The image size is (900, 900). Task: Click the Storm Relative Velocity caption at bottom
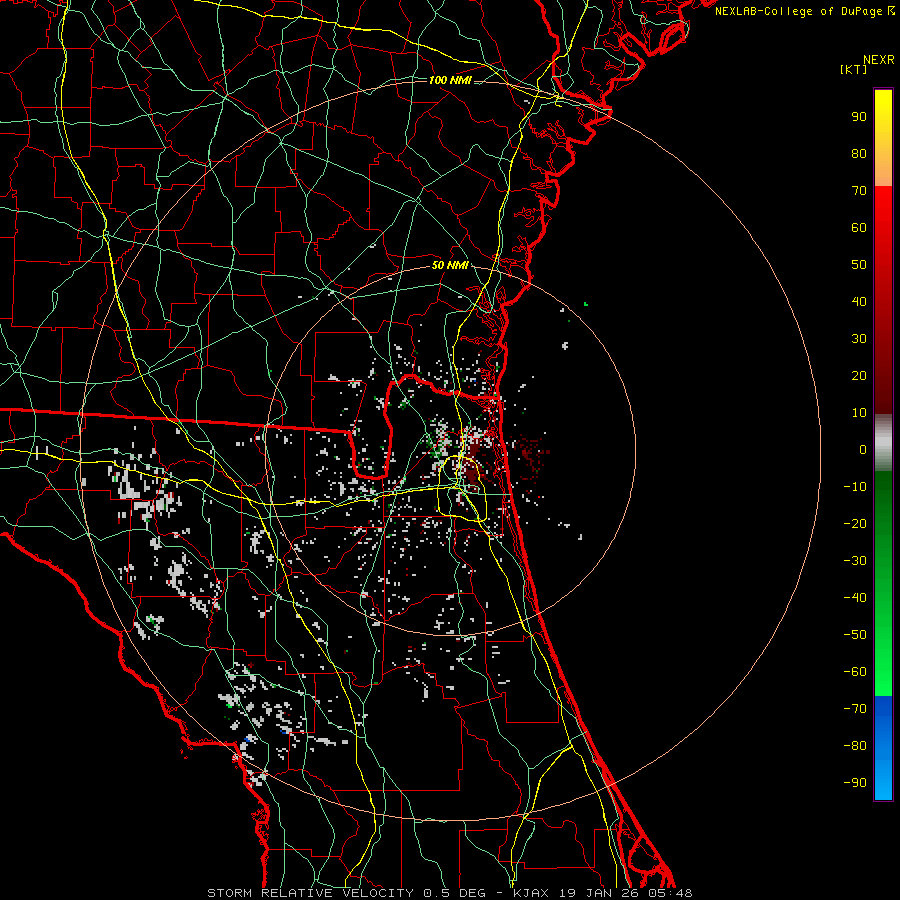point(449,893)
